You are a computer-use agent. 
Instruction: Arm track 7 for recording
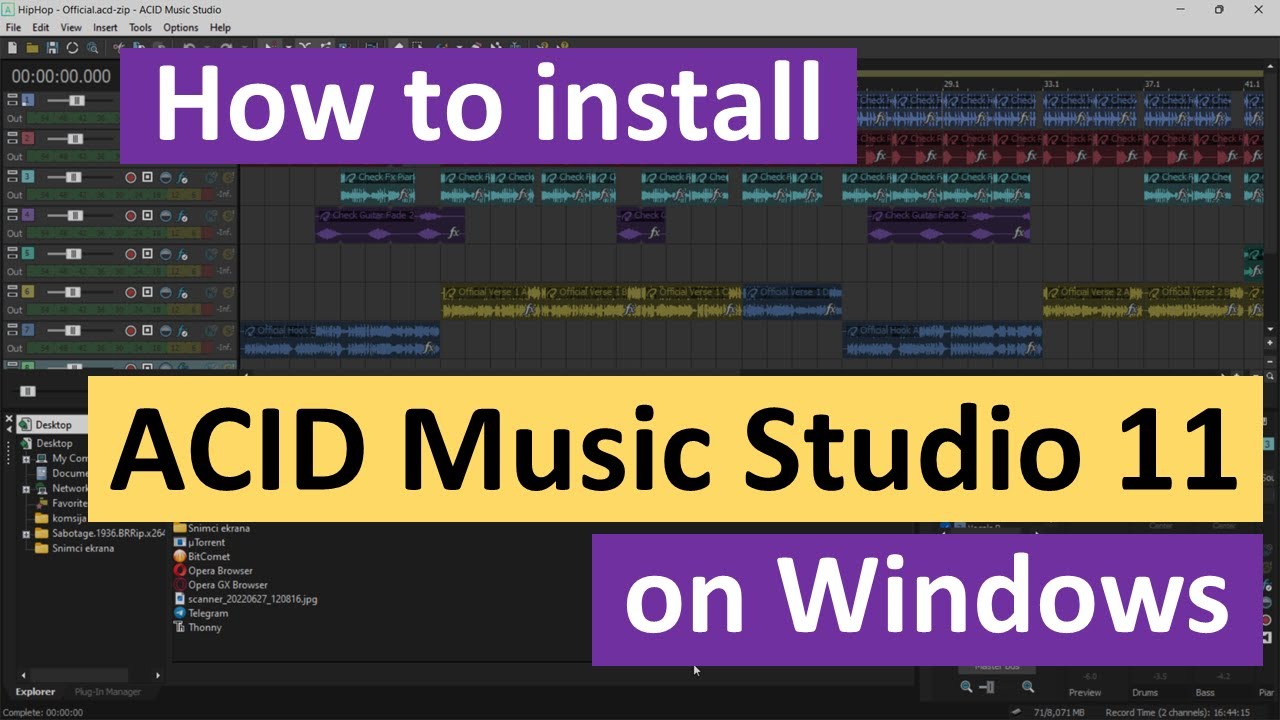click(130, 329)
